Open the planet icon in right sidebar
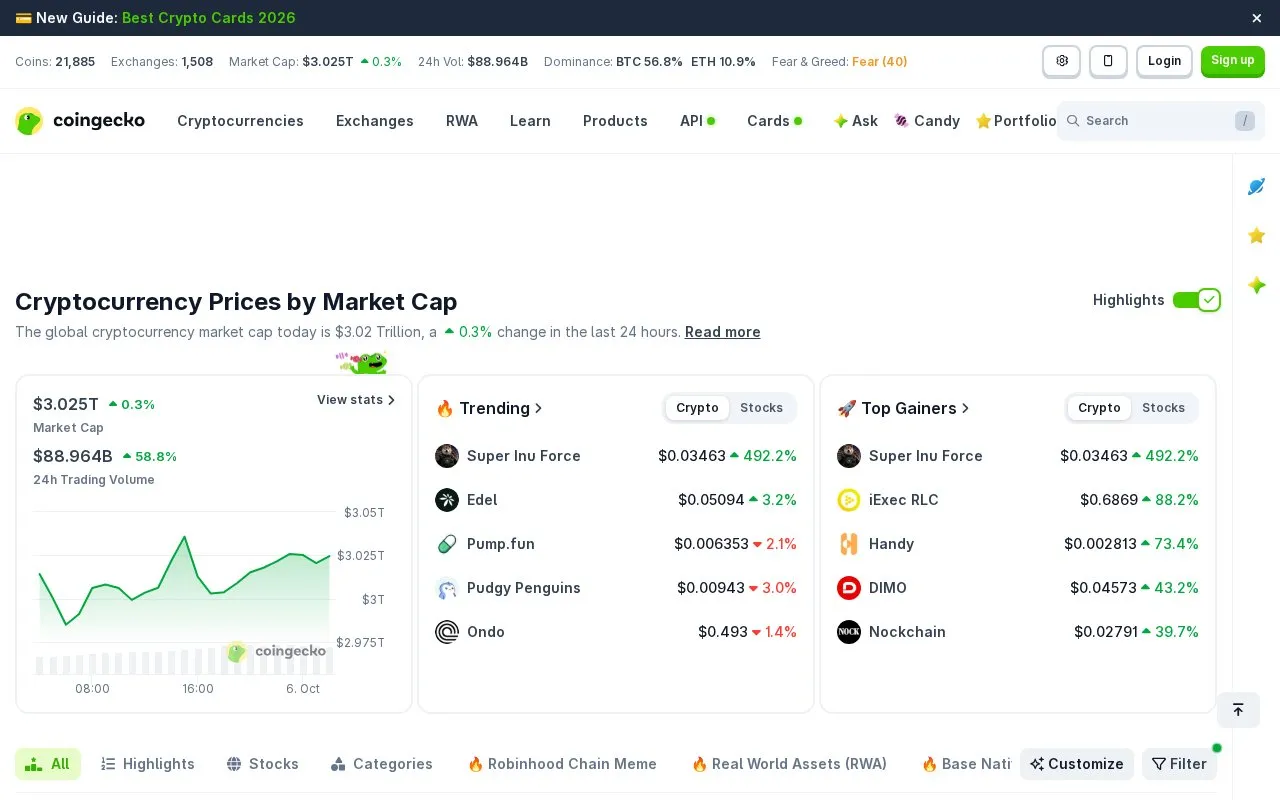Viewport: 1280px width, 800px height. click(x=1257, y=186)
